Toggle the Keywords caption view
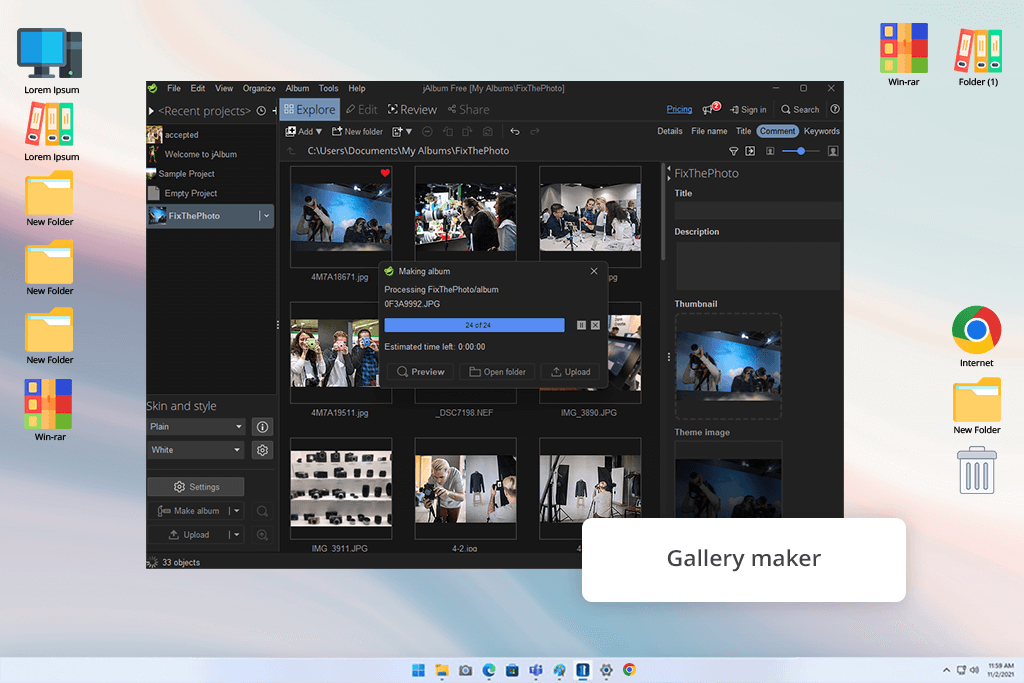This screenshot has width=1024, height=683. tap(822, 131)
